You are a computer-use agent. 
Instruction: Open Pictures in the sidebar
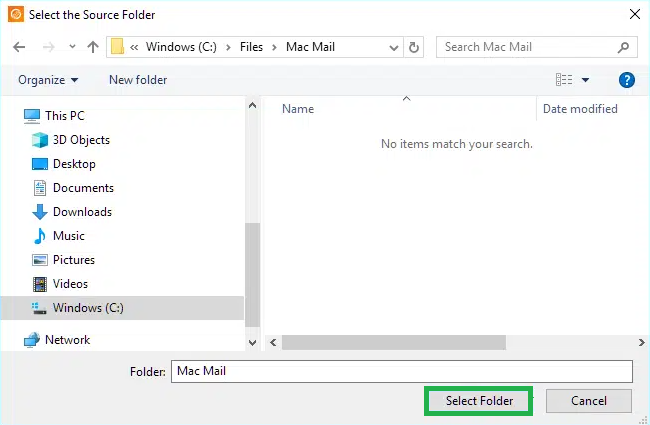(x=74, y=260)
